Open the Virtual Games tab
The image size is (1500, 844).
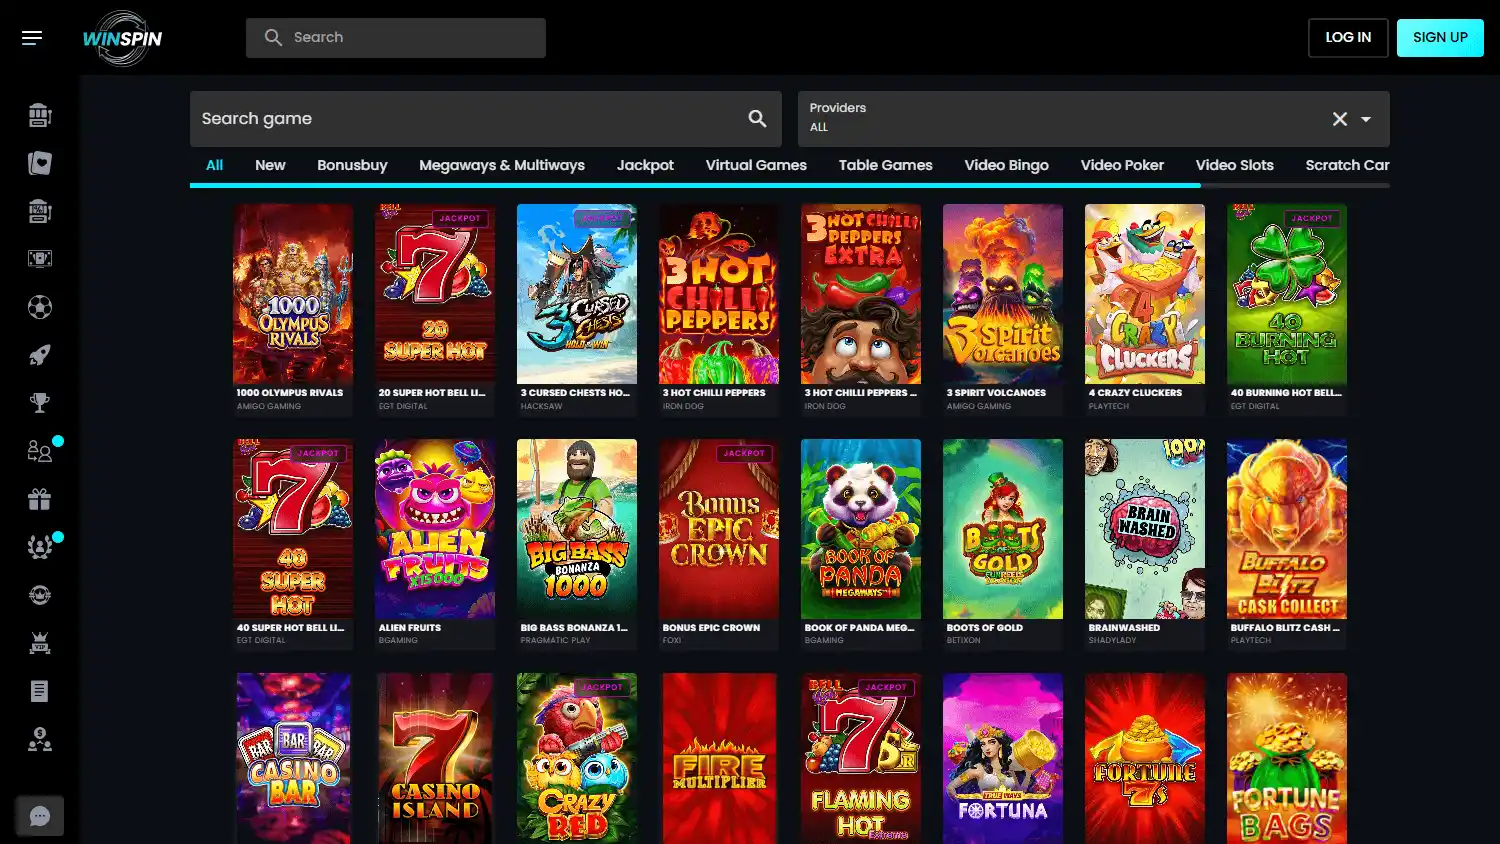tap(756, 165)
